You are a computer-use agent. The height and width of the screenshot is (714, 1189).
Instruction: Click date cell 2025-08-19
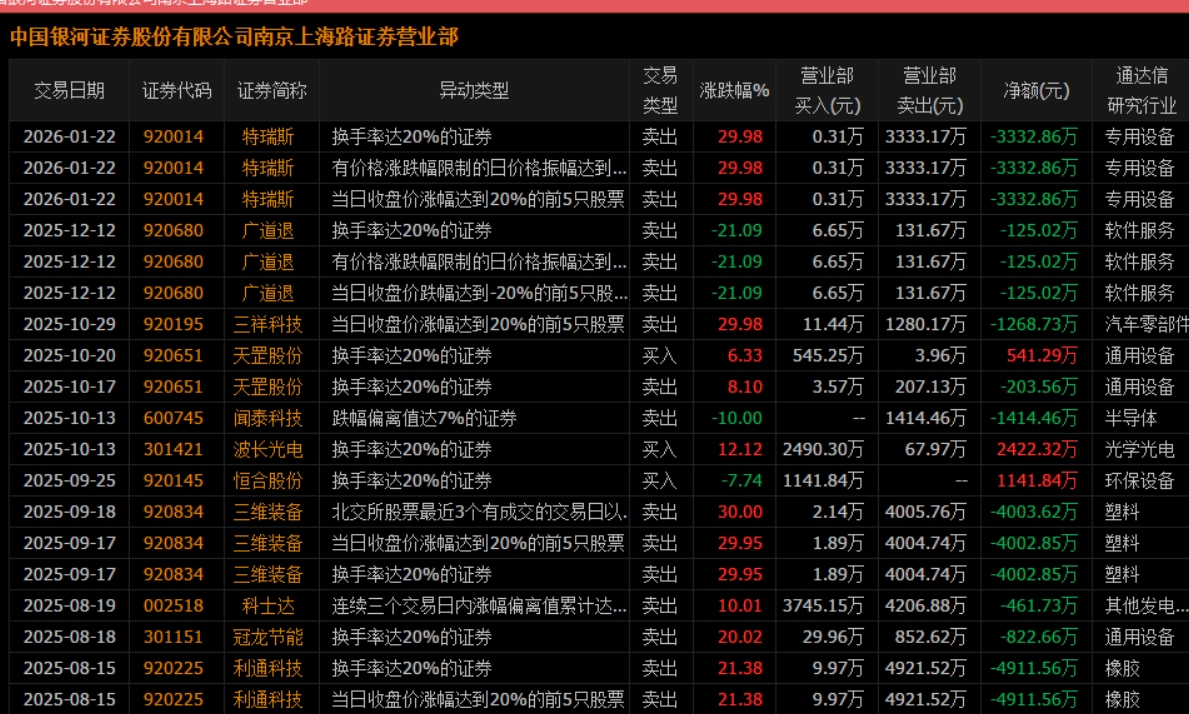click(69, 606)
